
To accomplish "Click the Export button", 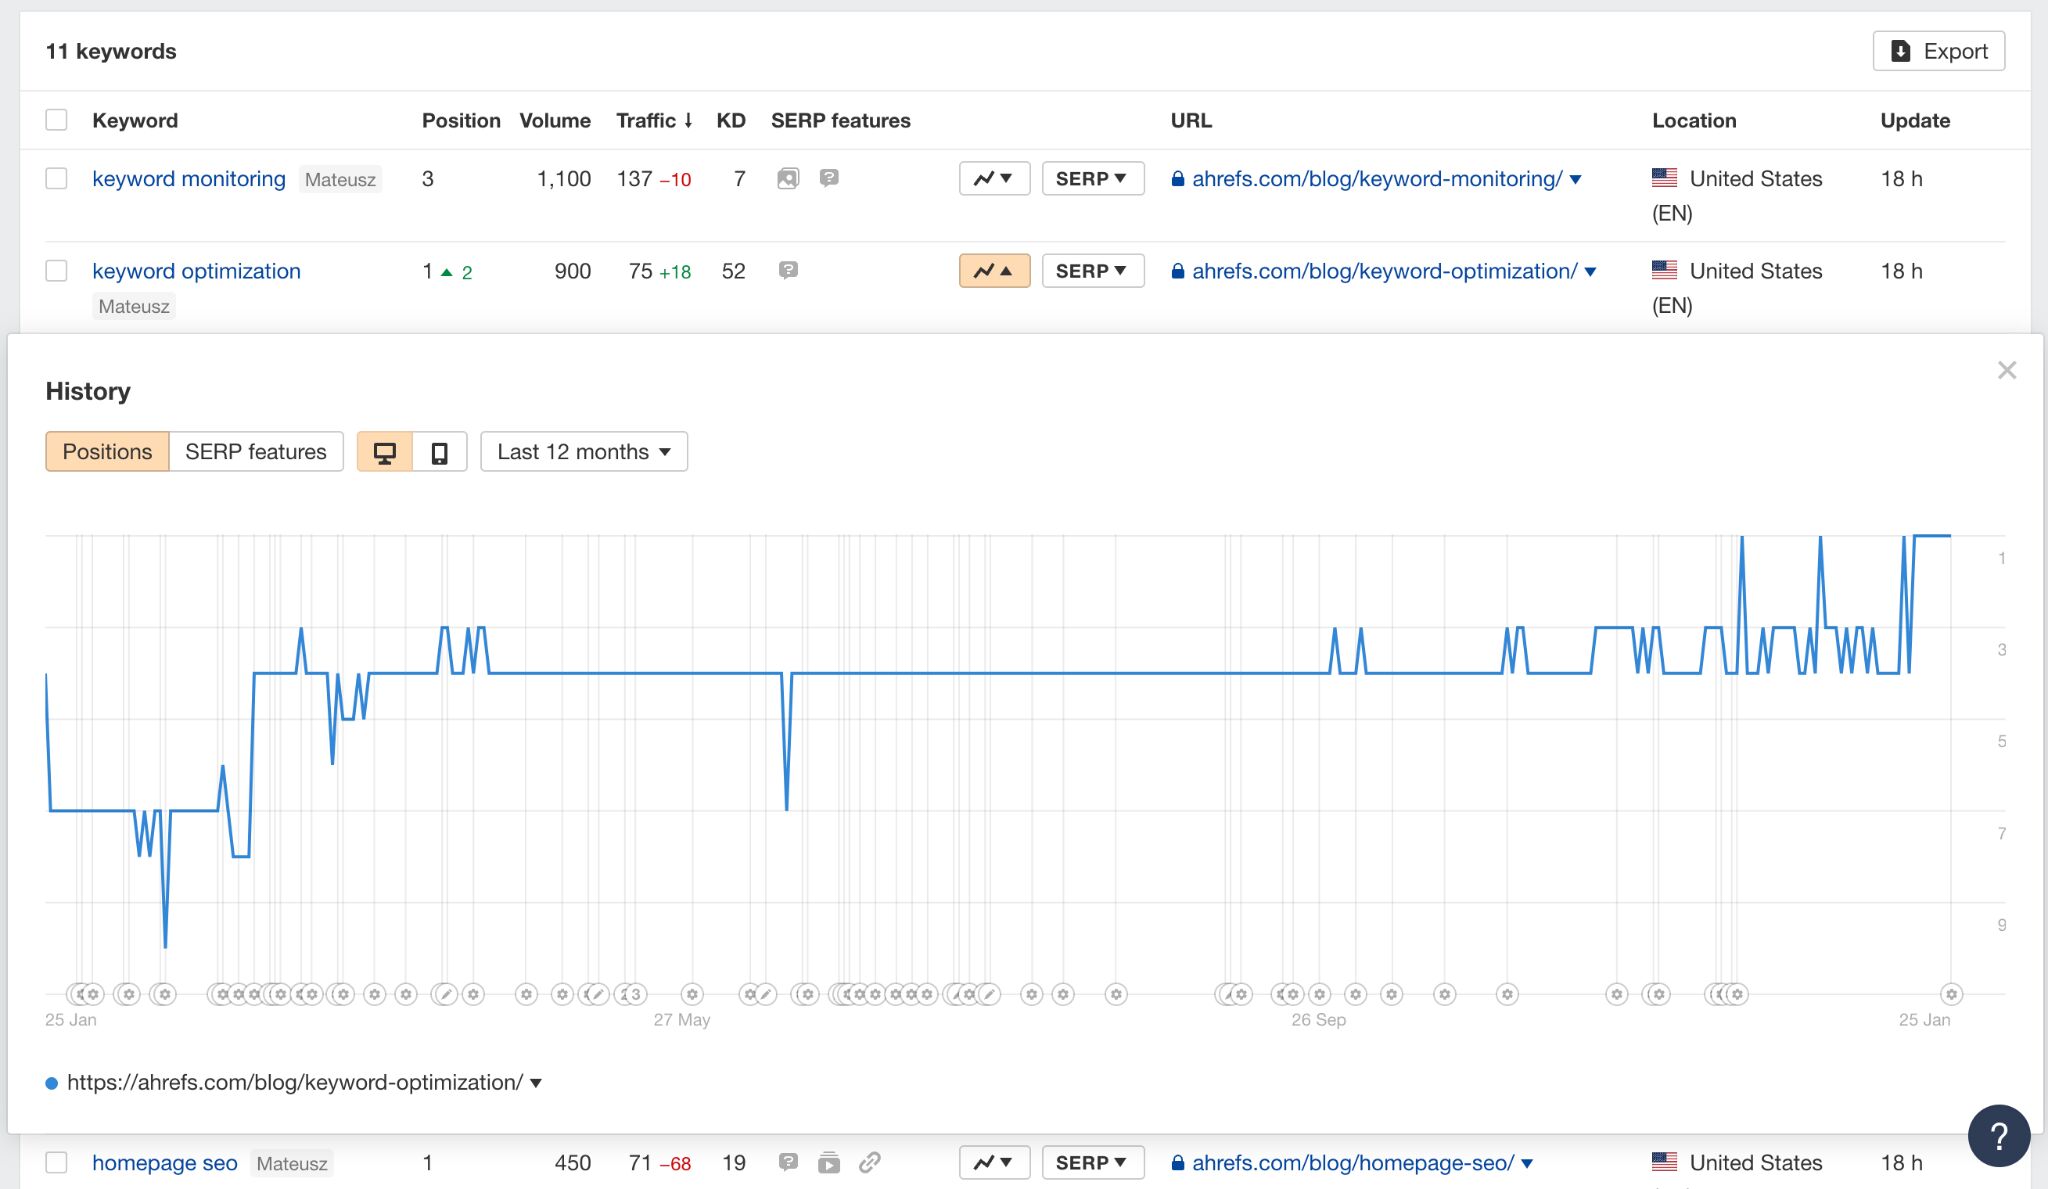I will (1937, 51).
